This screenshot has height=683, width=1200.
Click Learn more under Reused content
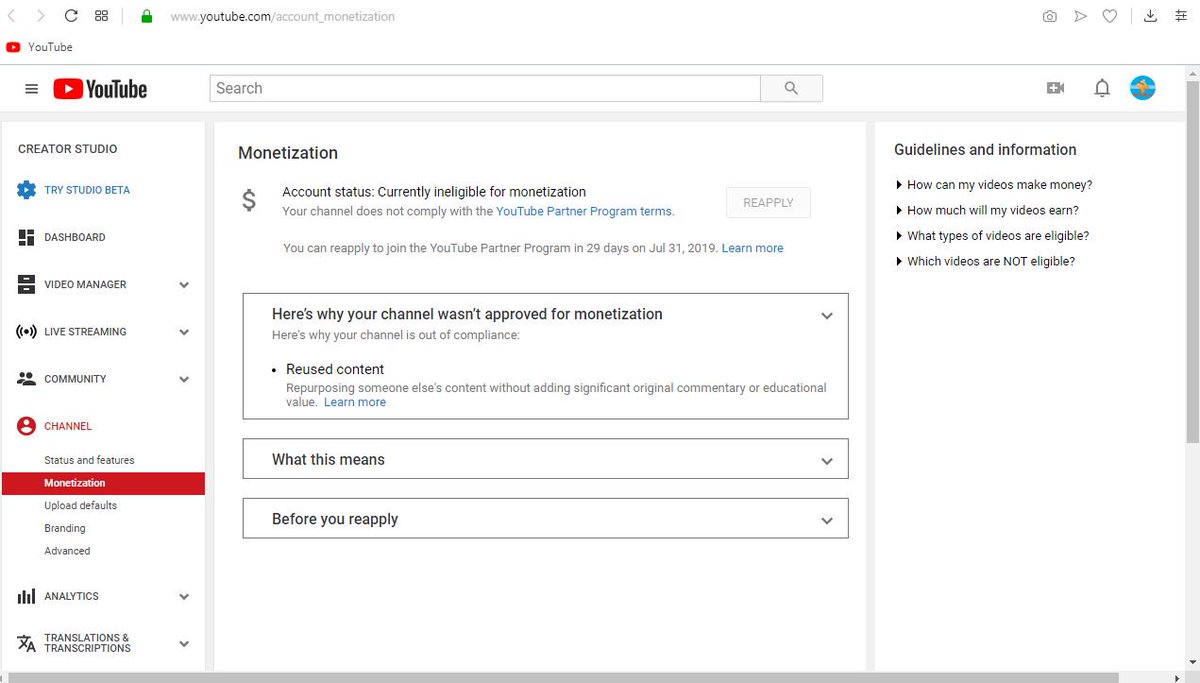coord(355,402)
